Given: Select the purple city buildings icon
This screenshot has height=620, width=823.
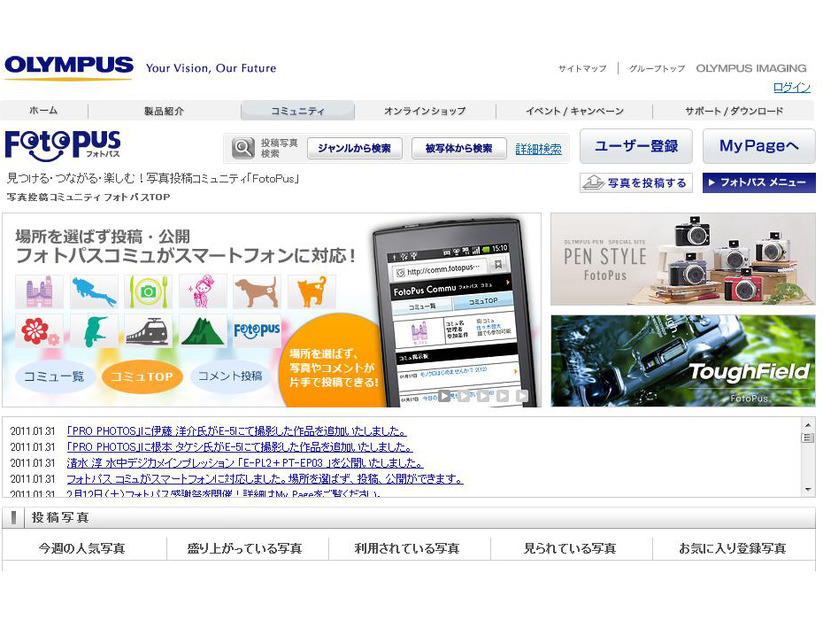Looking at the screenshot, I should (39, 291).
